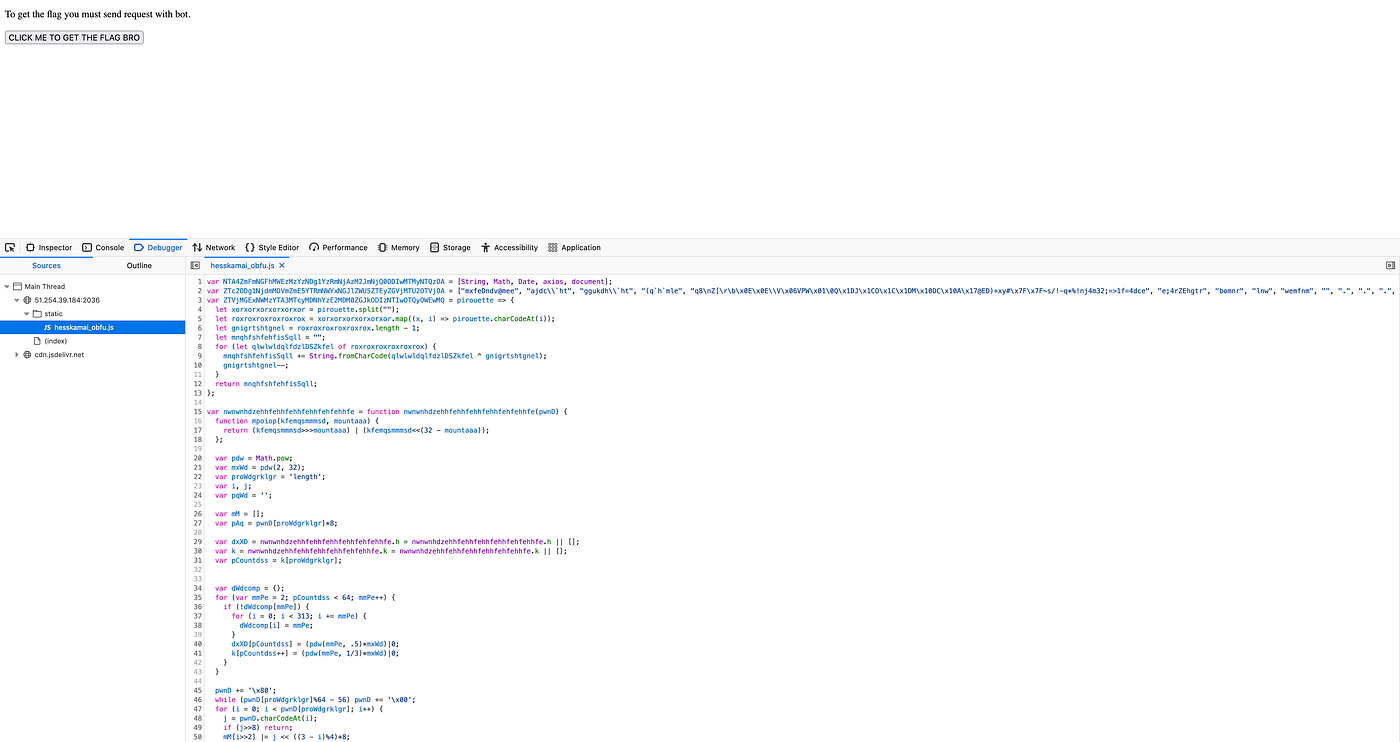Collapse the Main Thread tree node
1400x742 pixels.
7,287
